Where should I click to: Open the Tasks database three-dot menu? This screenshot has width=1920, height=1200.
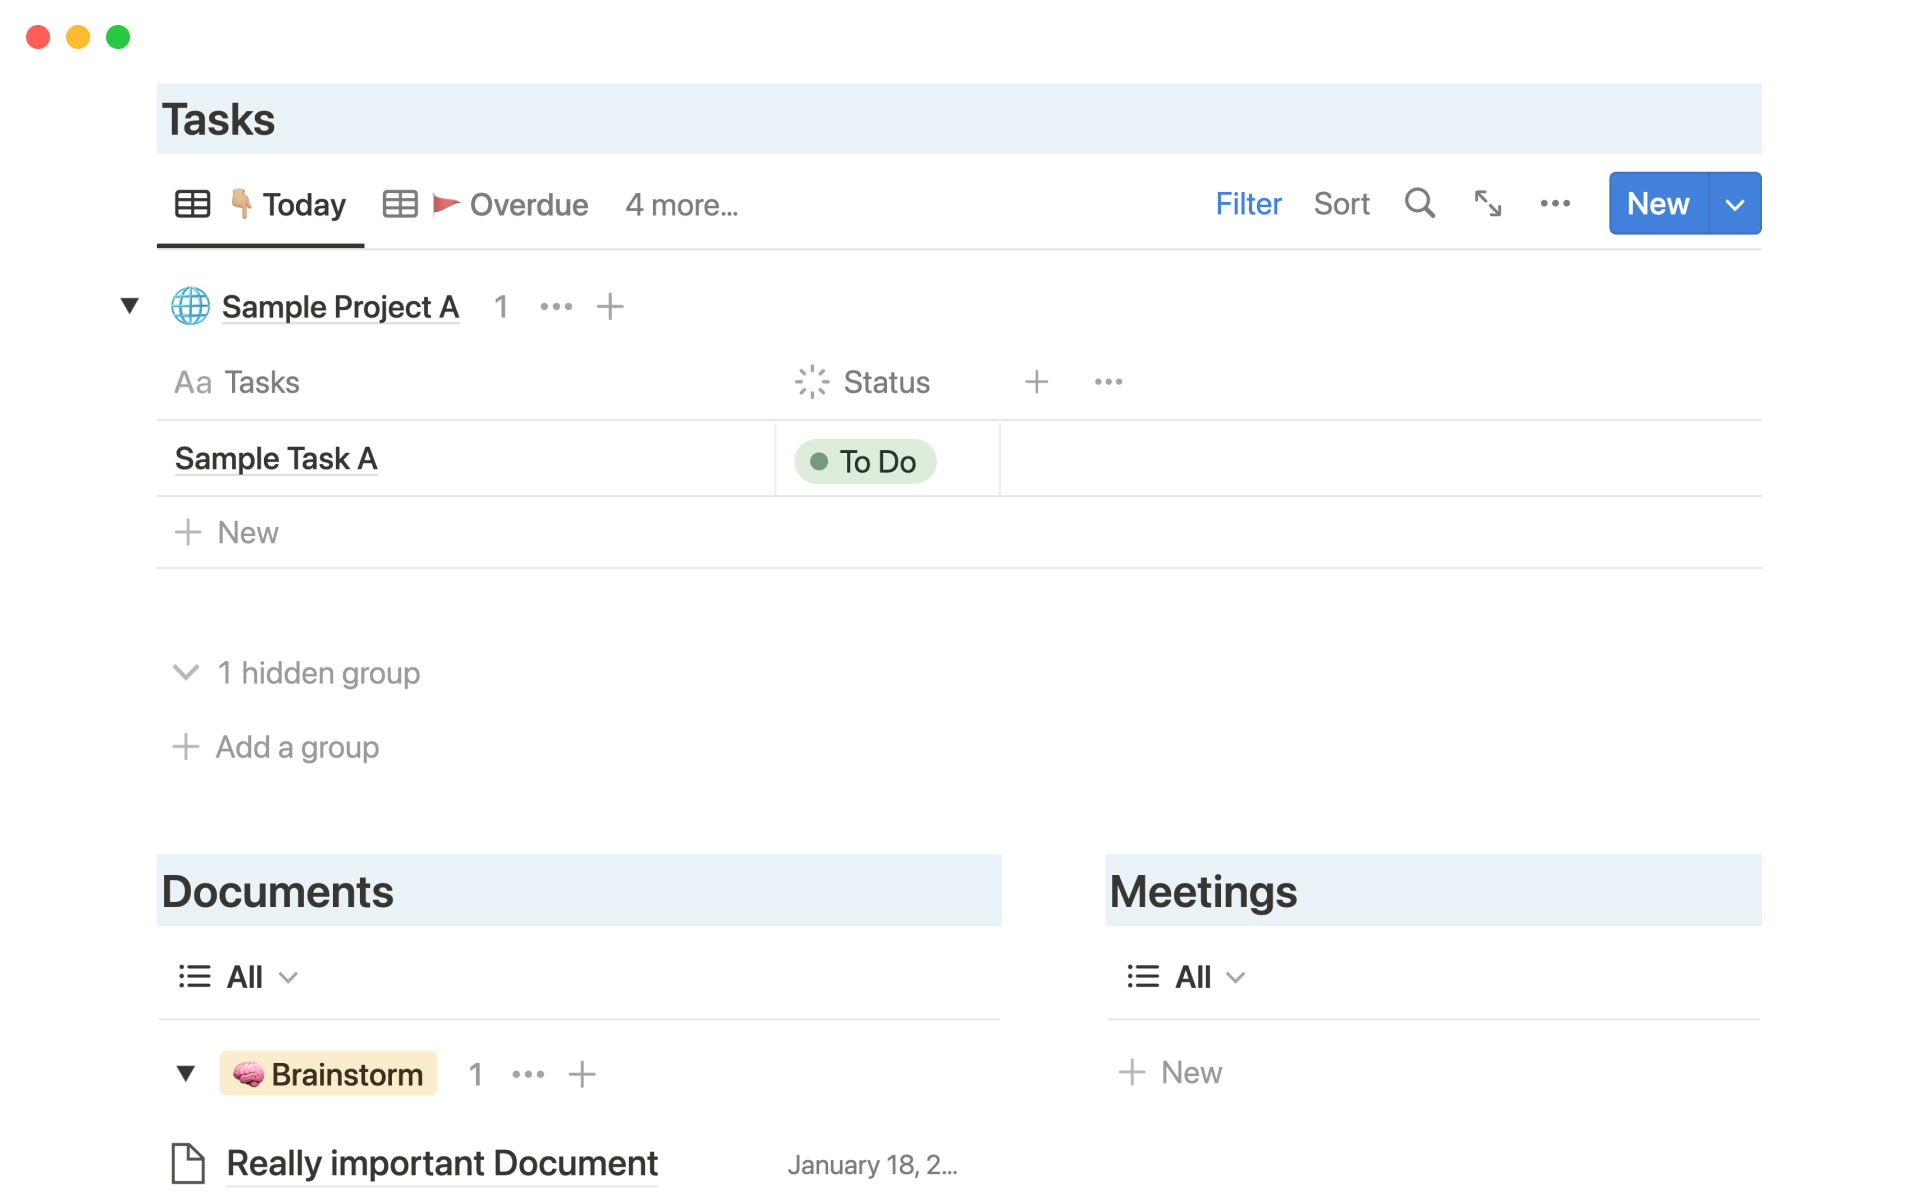click(x=1554, y=203)
